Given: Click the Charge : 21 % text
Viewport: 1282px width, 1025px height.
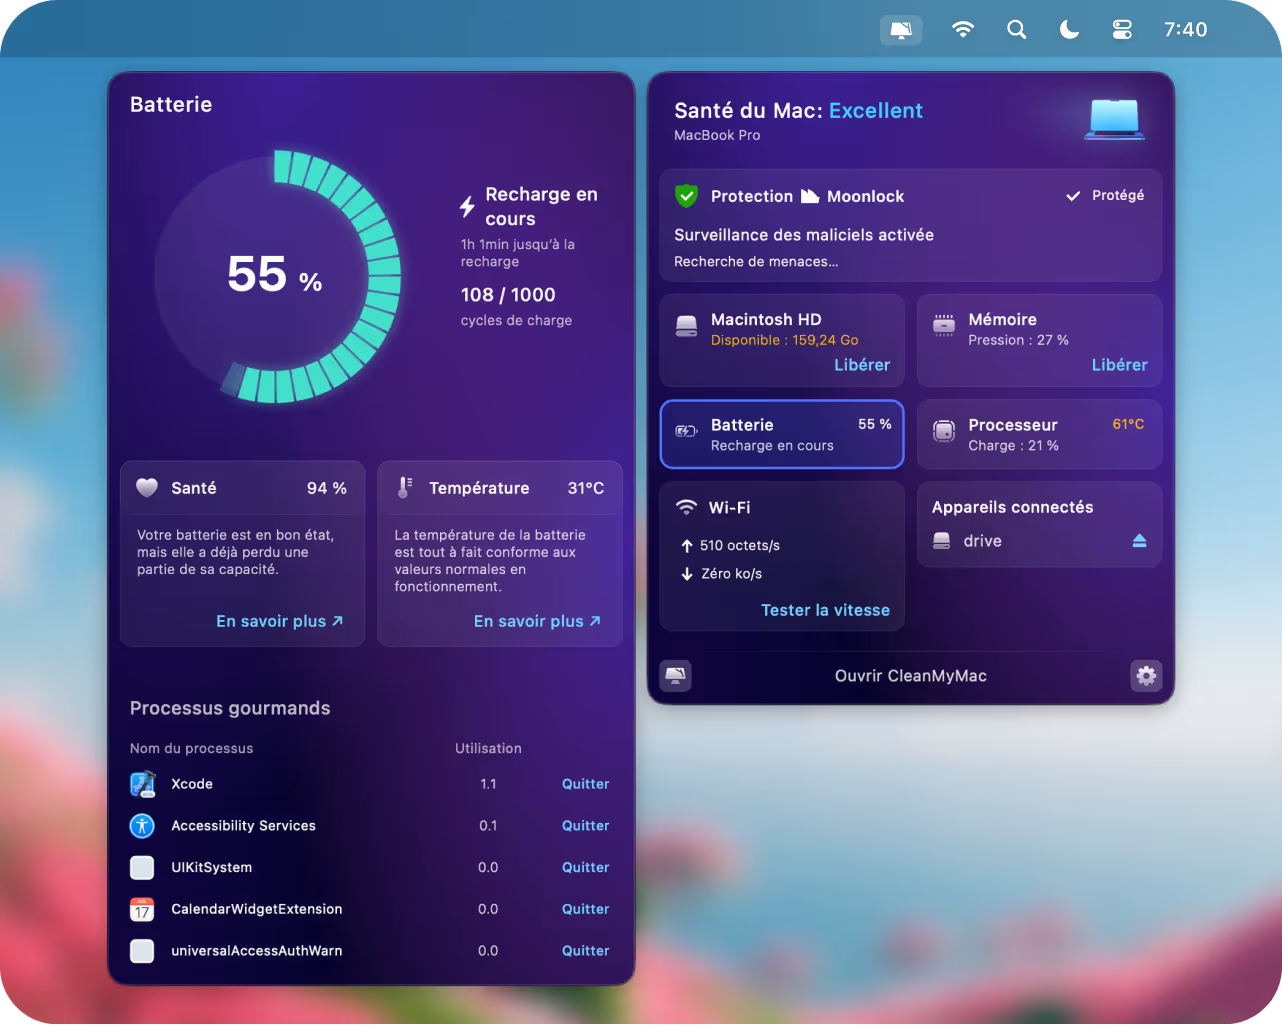Looking at the screenshot, I should [1013, 446].
